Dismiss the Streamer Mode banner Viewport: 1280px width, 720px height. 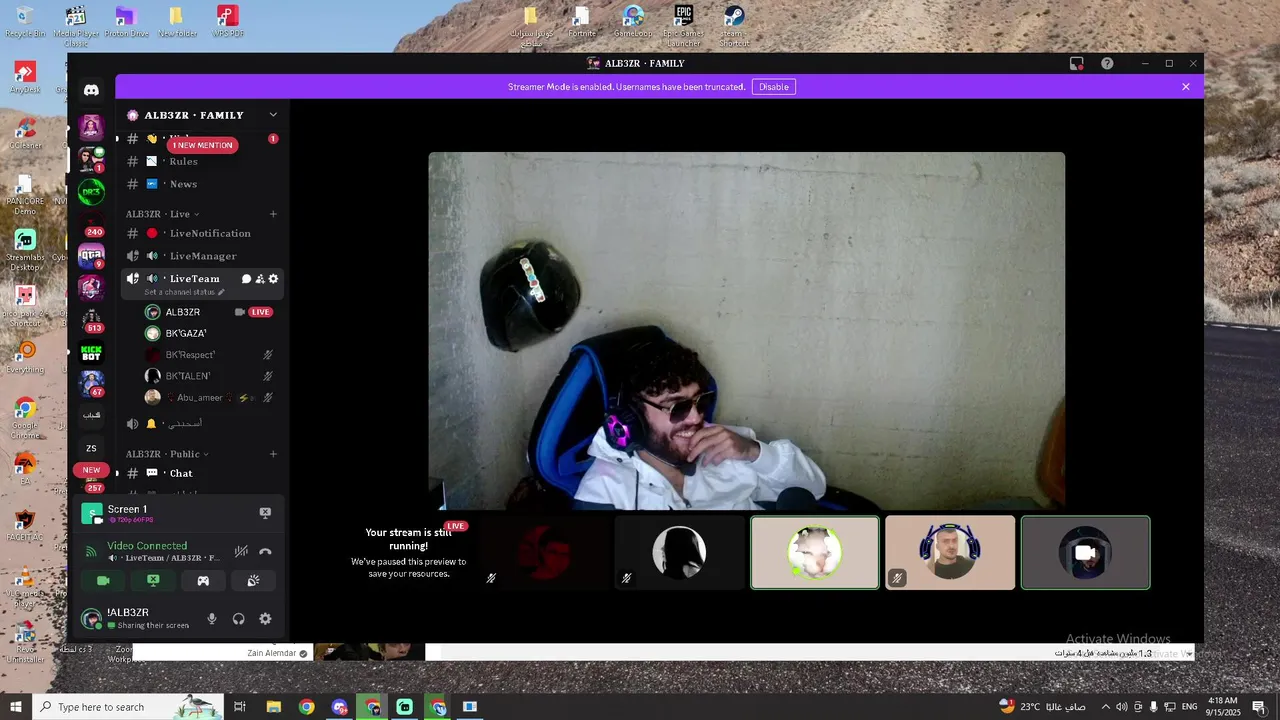(x=1186, y=87)
